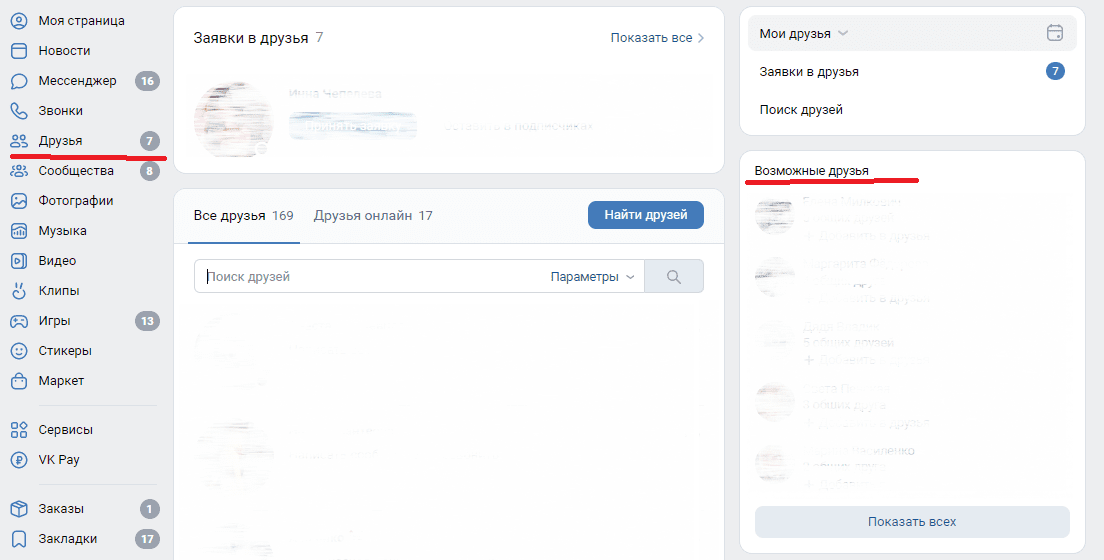1104x560 pixels.
Task: Click the Клипы label in sidebar
Action: tap(58, 290)
